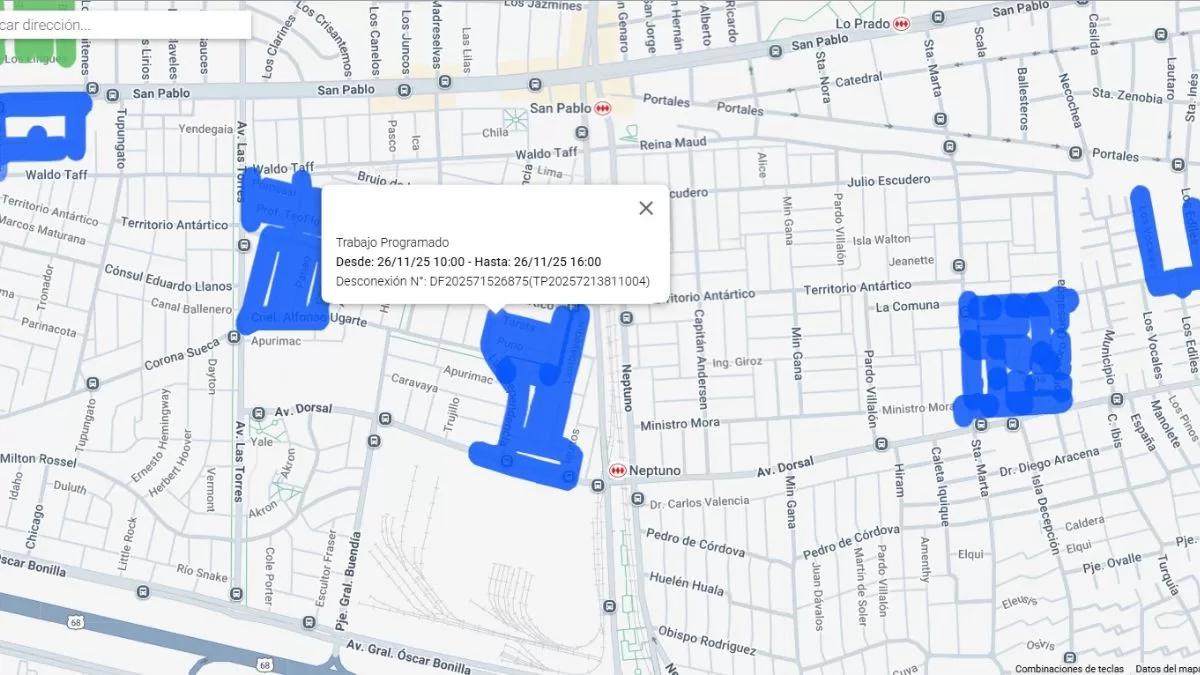The width and height of the screenshot is (1200, 675).
Task: Select the Lo Prado metro station icon
Action: coord(902,23)
